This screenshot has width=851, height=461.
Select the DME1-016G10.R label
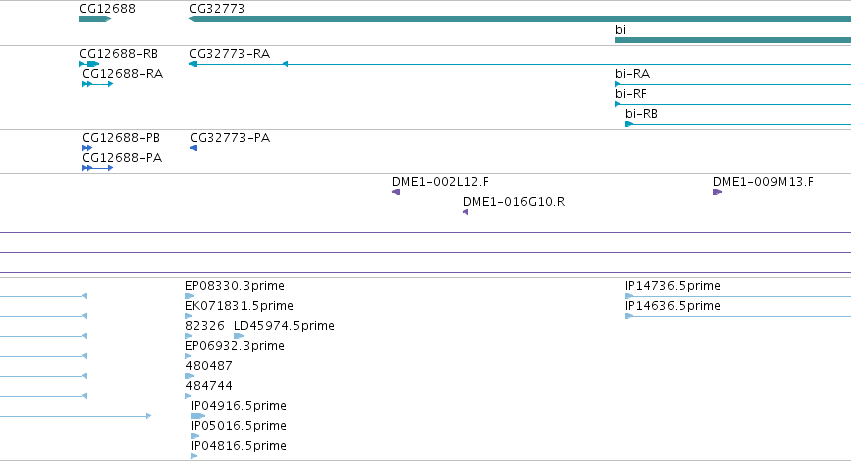[514, 202]
